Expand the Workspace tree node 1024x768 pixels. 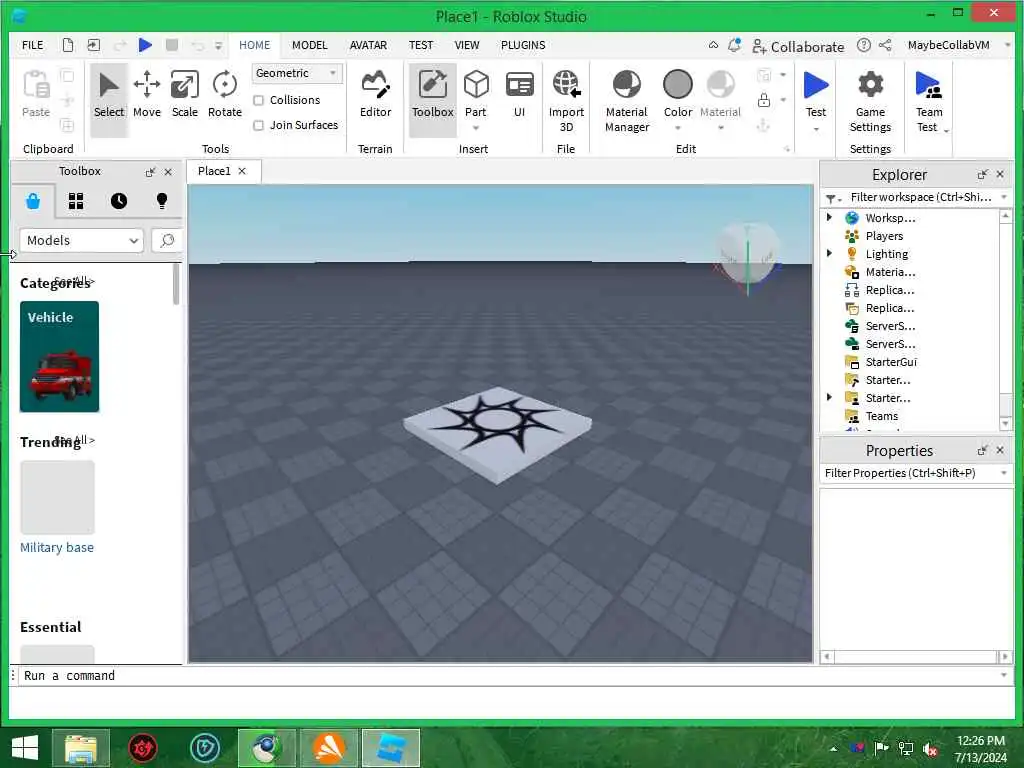coord(829,217)
